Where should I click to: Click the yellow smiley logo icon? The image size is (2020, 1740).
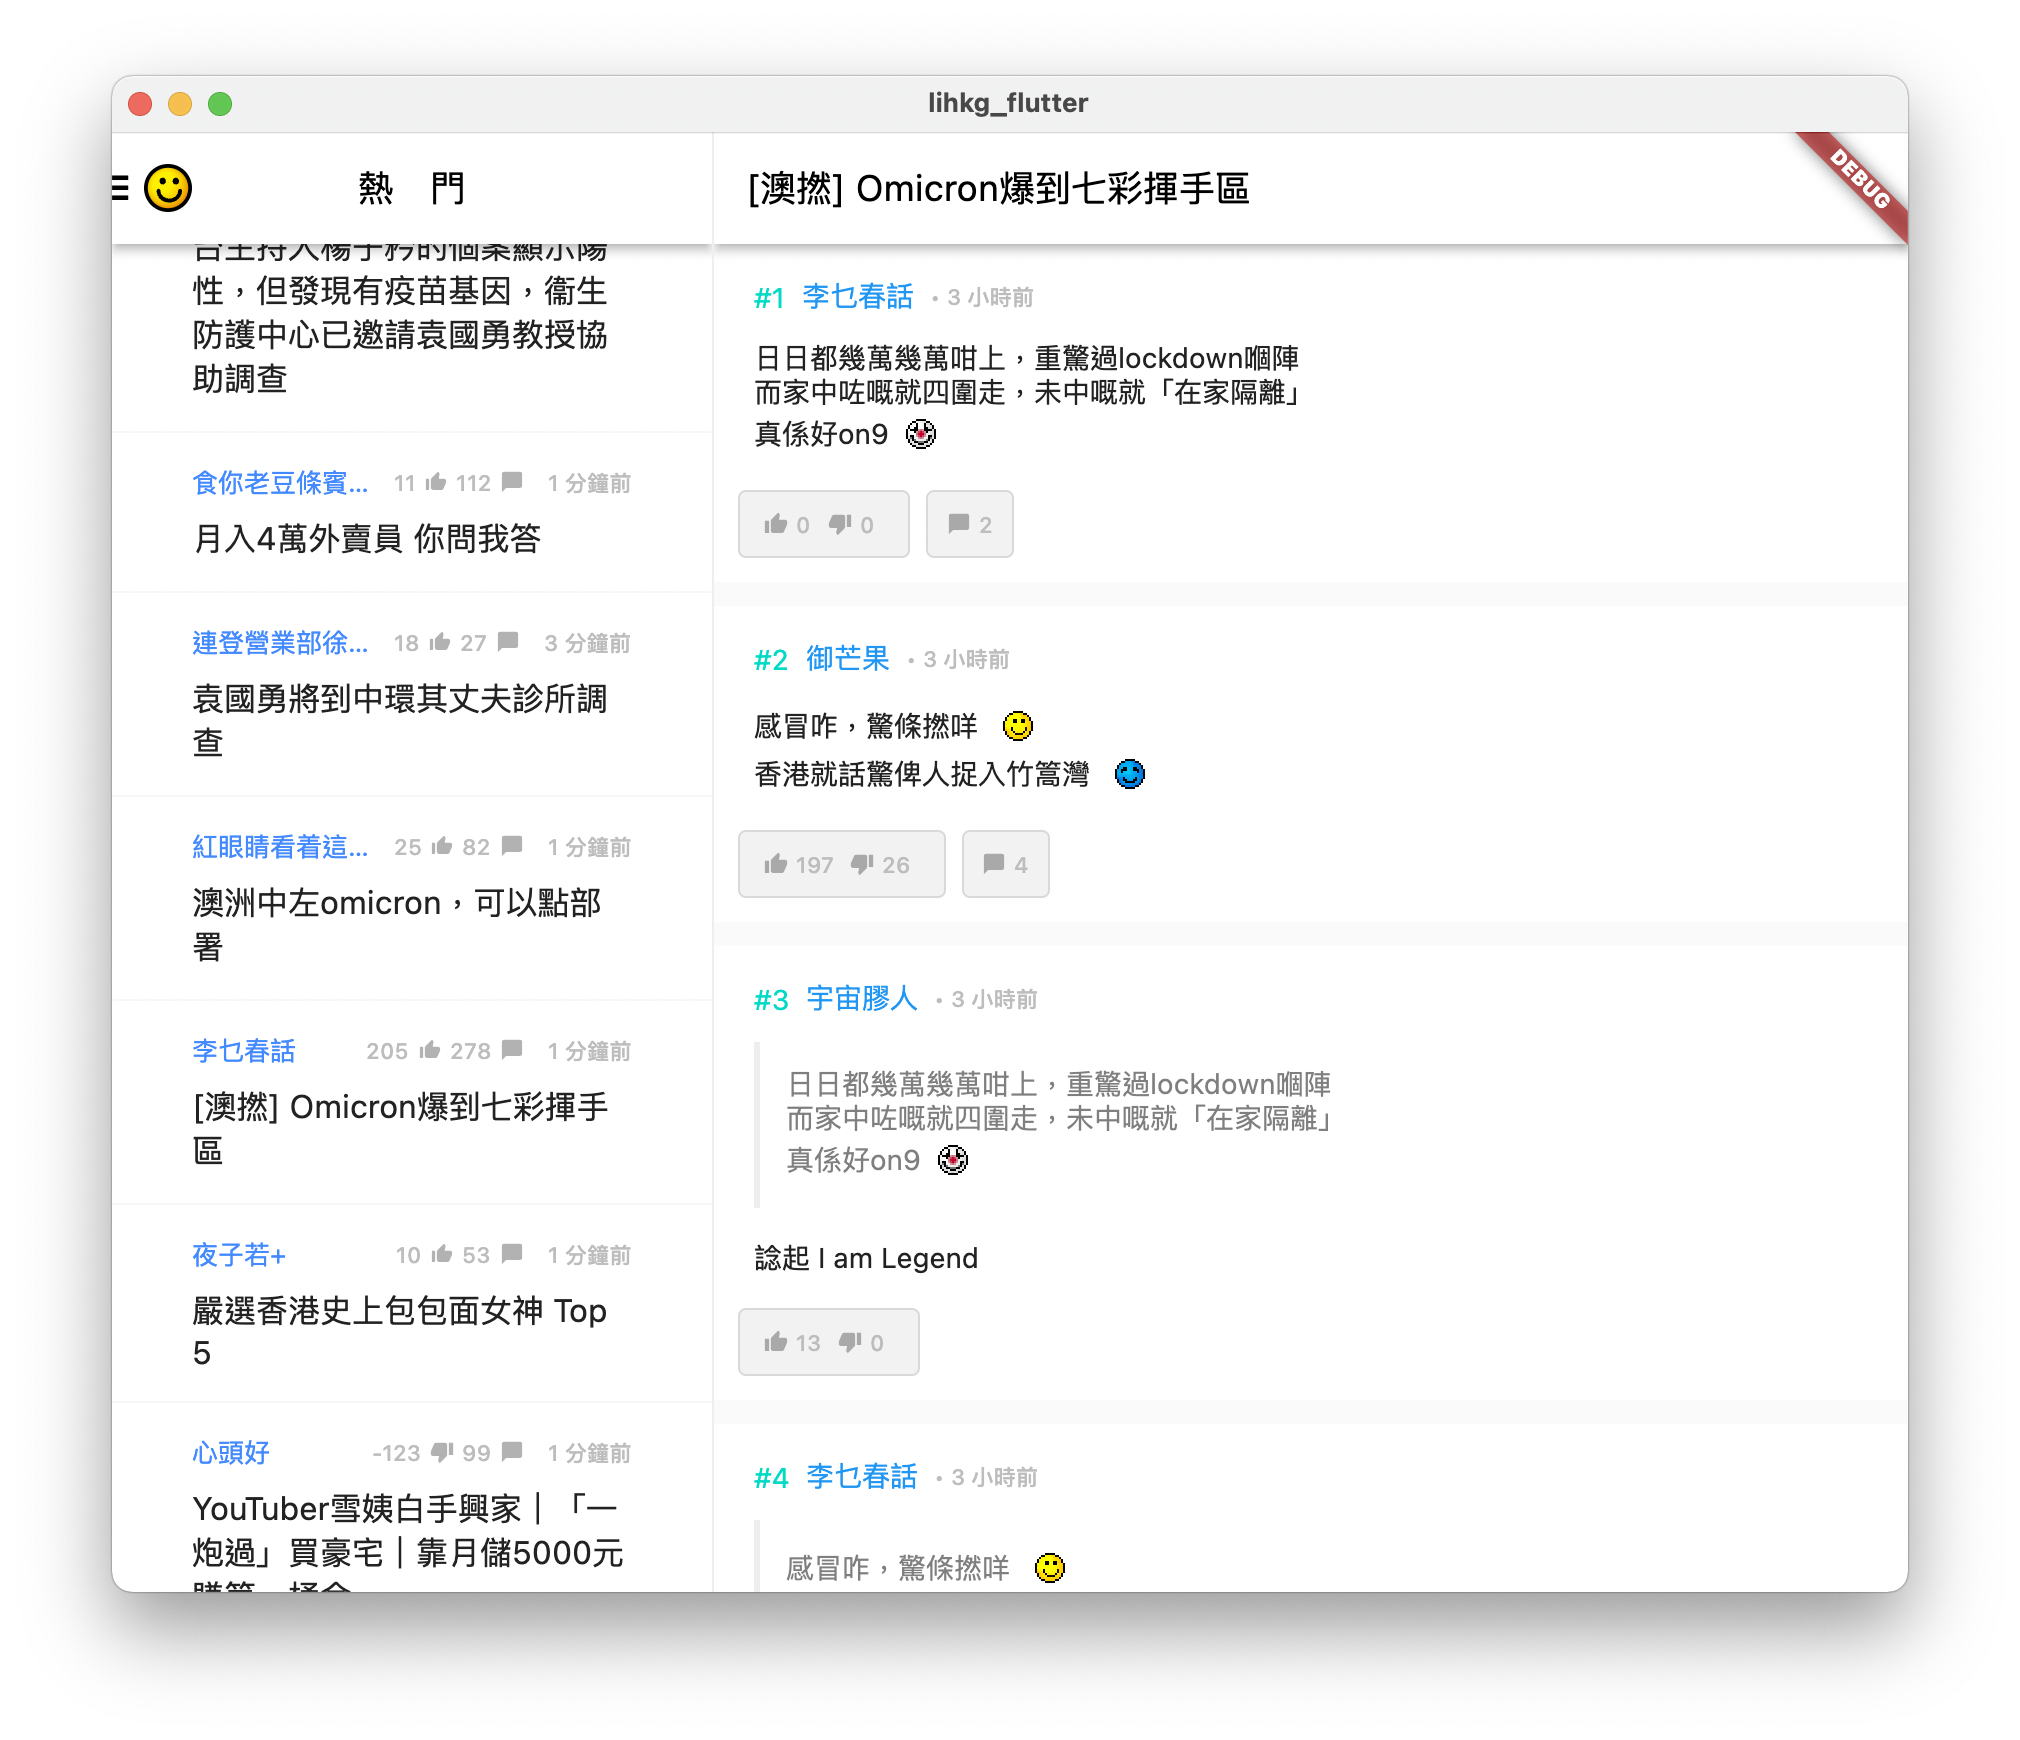168,188
